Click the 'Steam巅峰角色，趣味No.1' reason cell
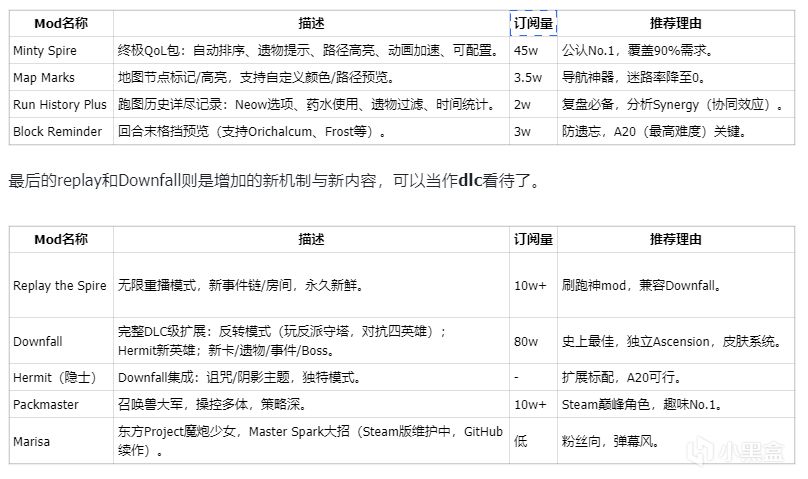 point(676,404)
